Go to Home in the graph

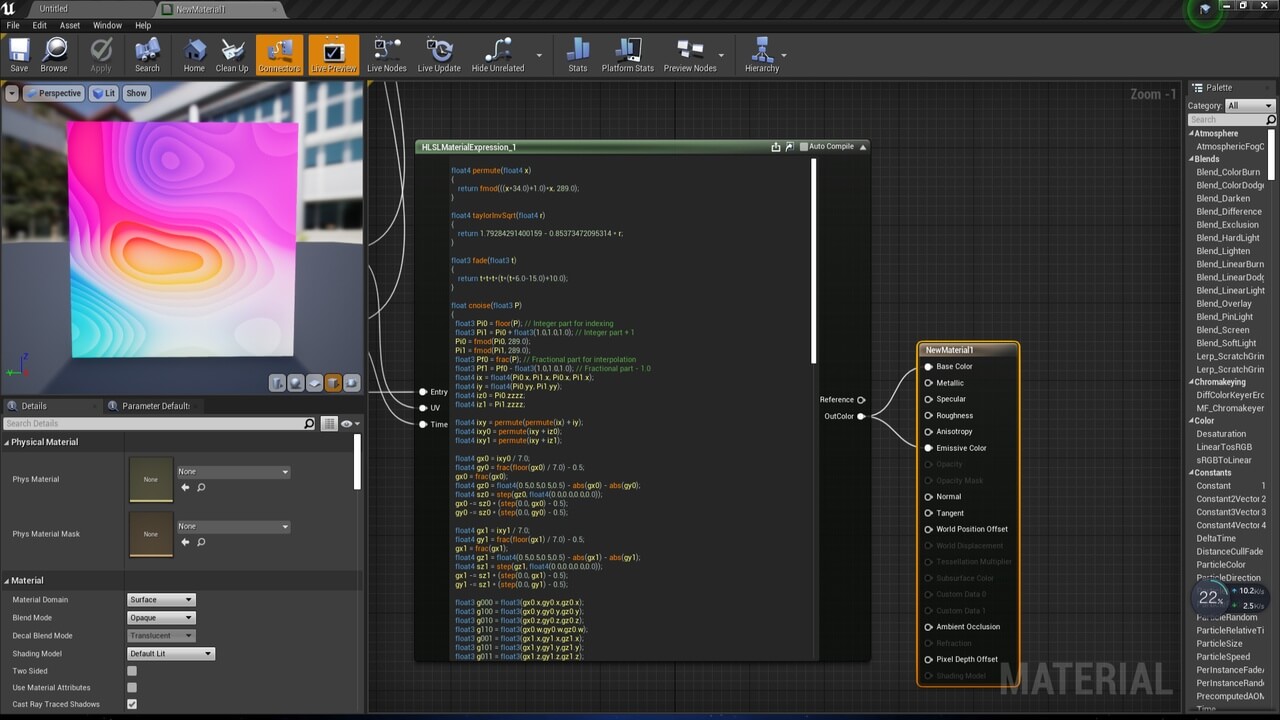coord(194,54)
